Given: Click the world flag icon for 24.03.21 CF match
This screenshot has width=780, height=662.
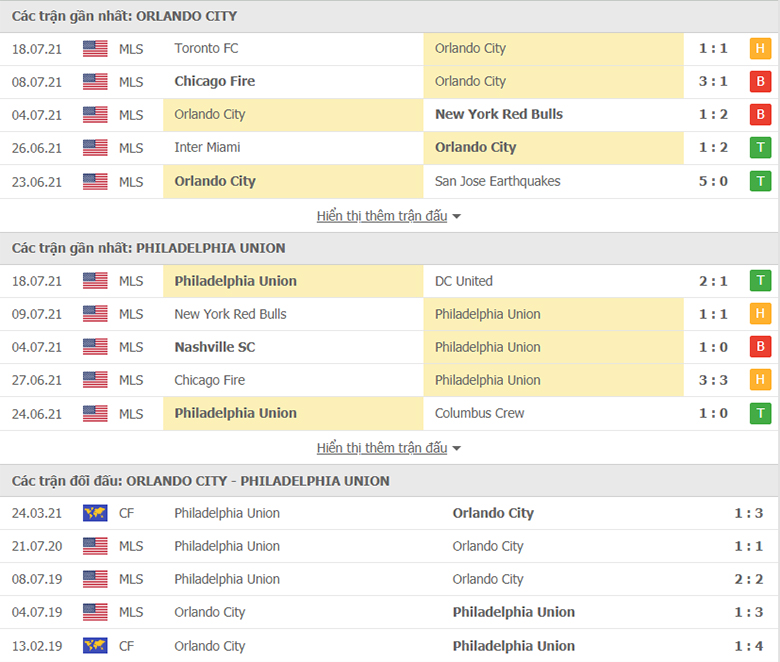Looking at the screenshot, I should pos(95,513).
